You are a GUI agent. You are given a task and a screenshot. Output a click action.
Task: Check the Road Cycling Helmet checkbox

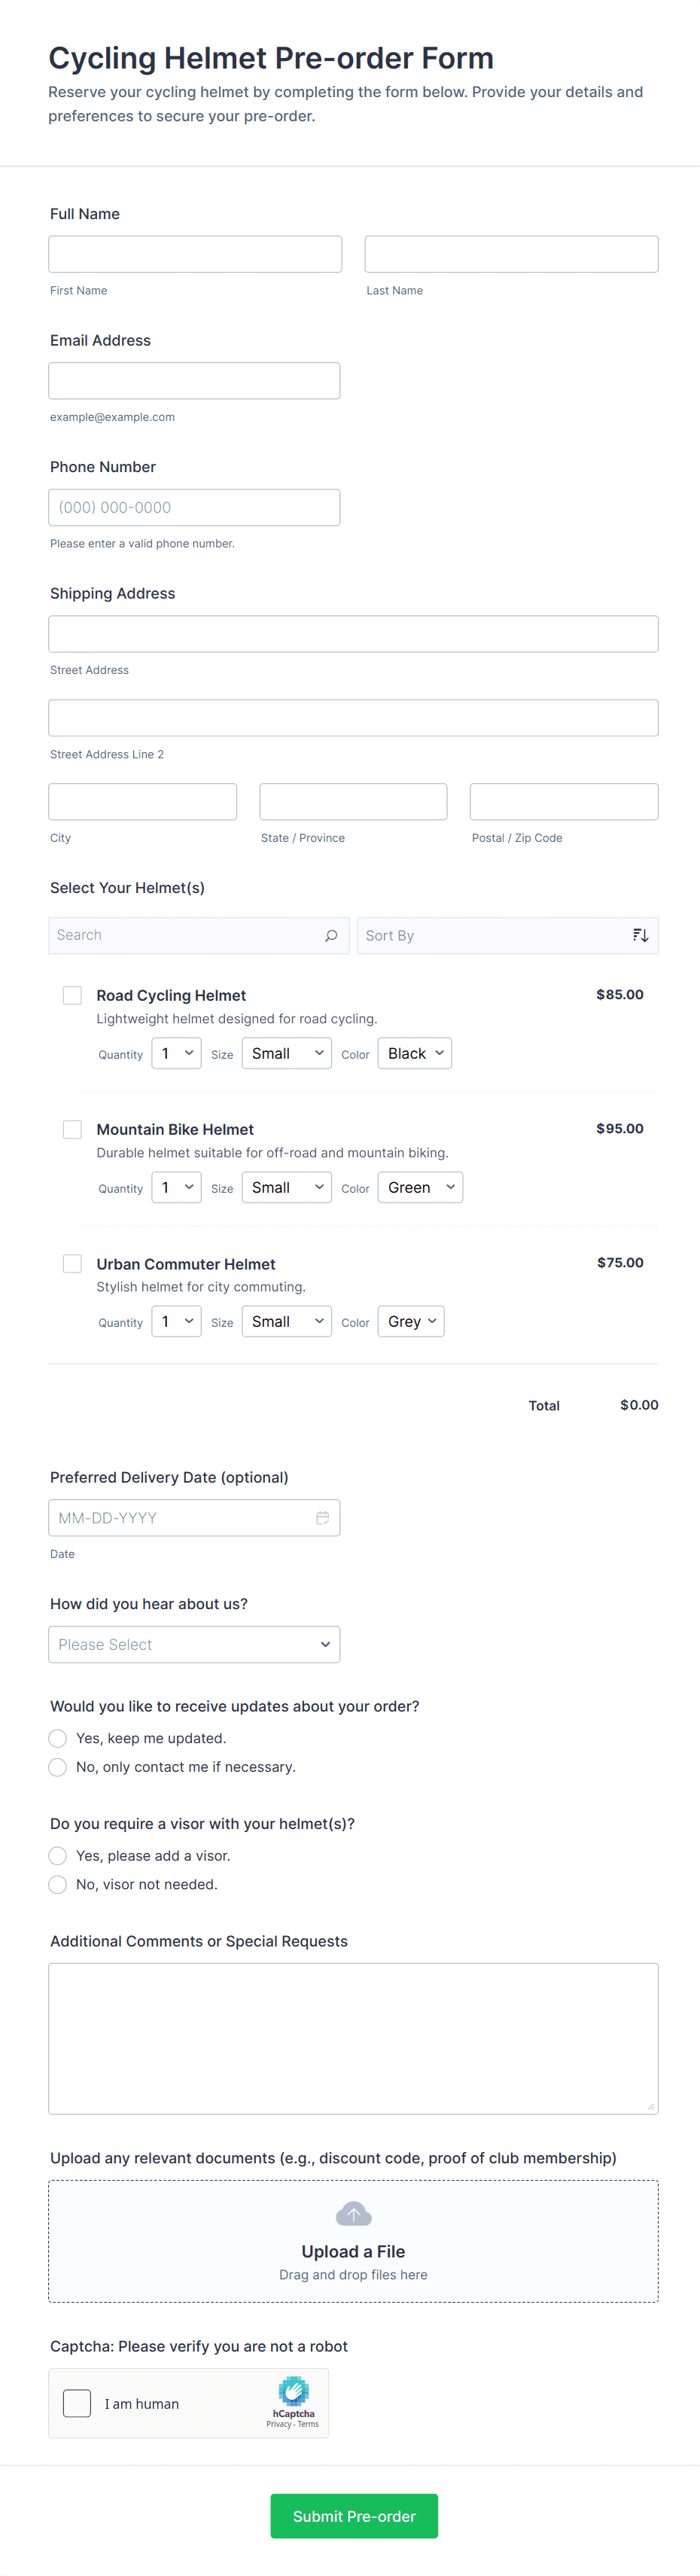tap(72, 995)
